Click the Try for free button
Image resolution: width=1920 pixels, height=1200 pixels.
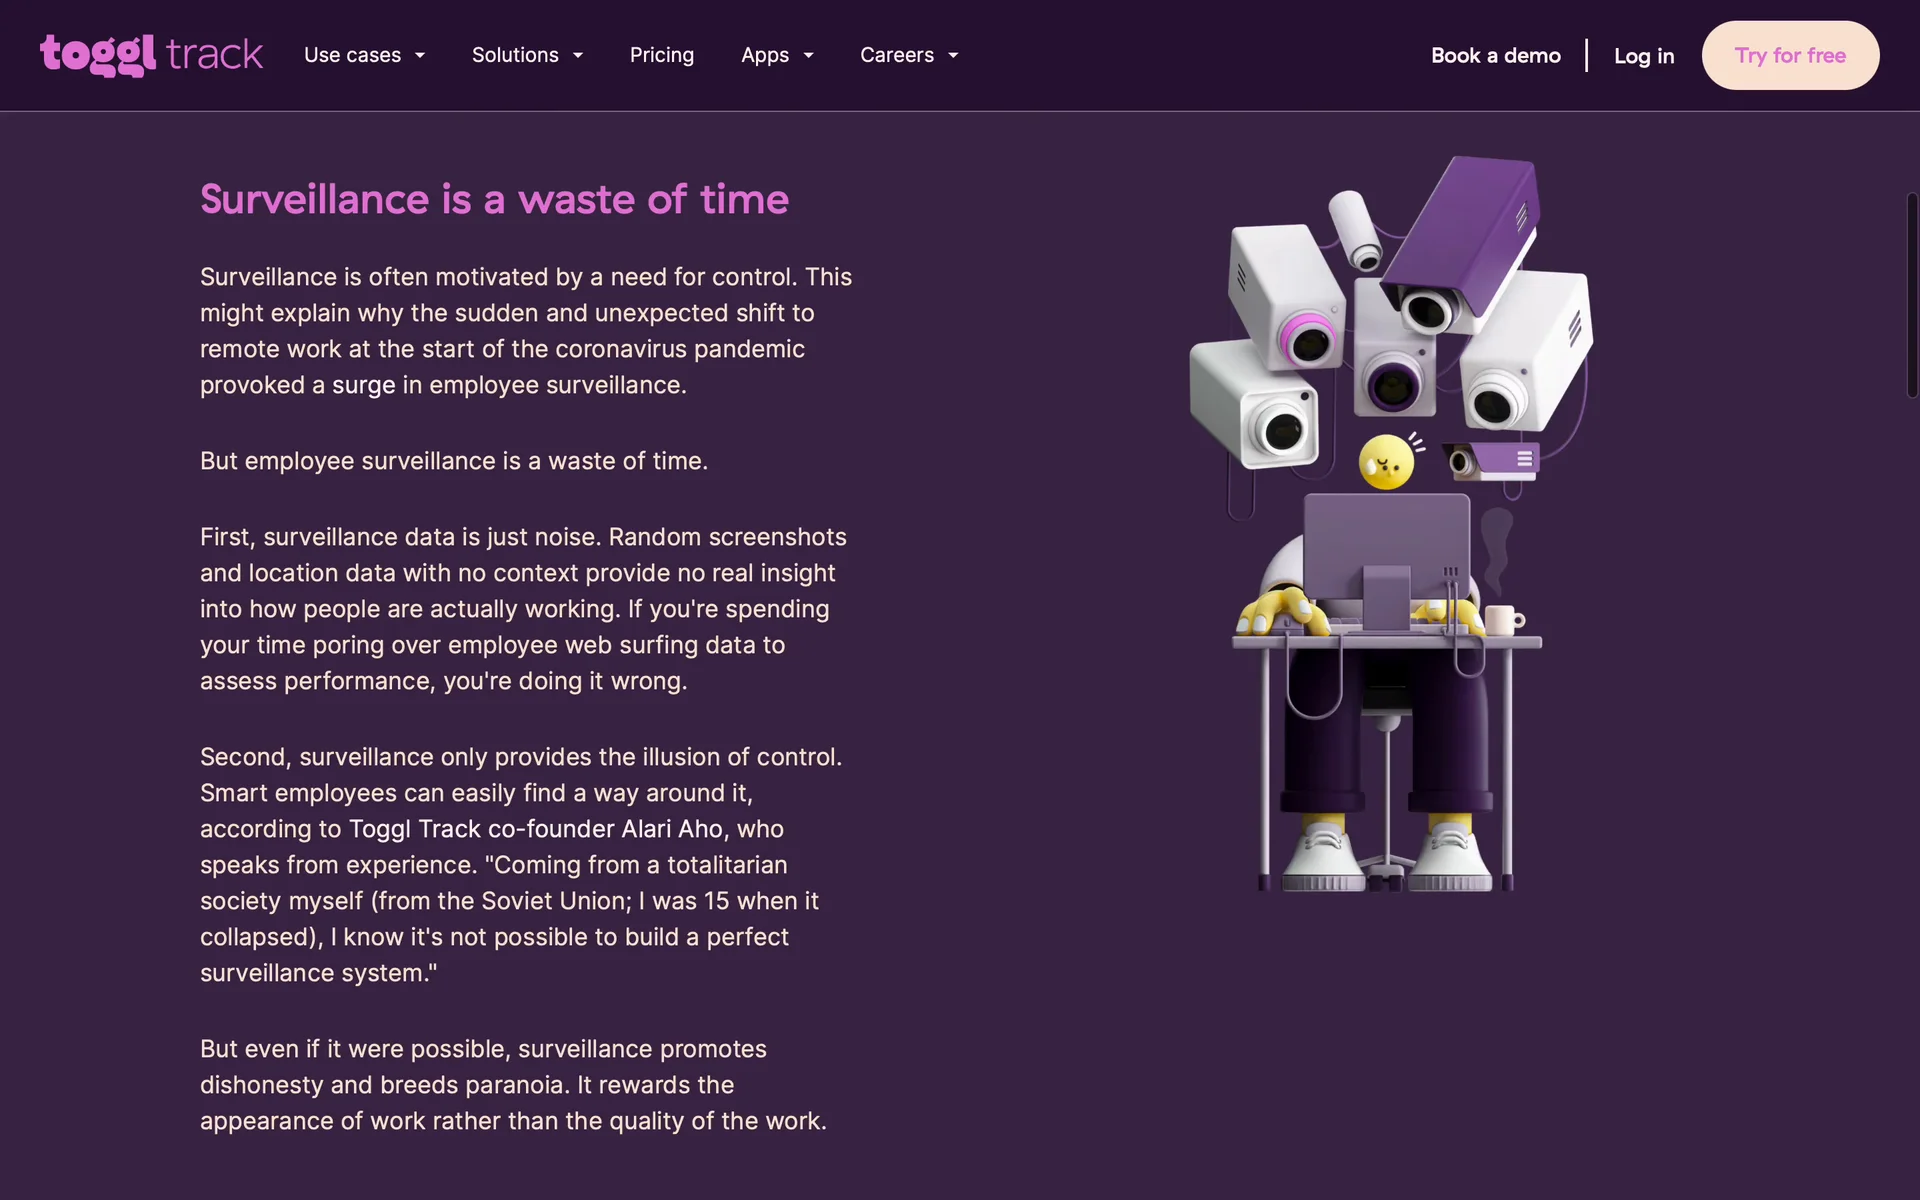(x=1789, y=55)
